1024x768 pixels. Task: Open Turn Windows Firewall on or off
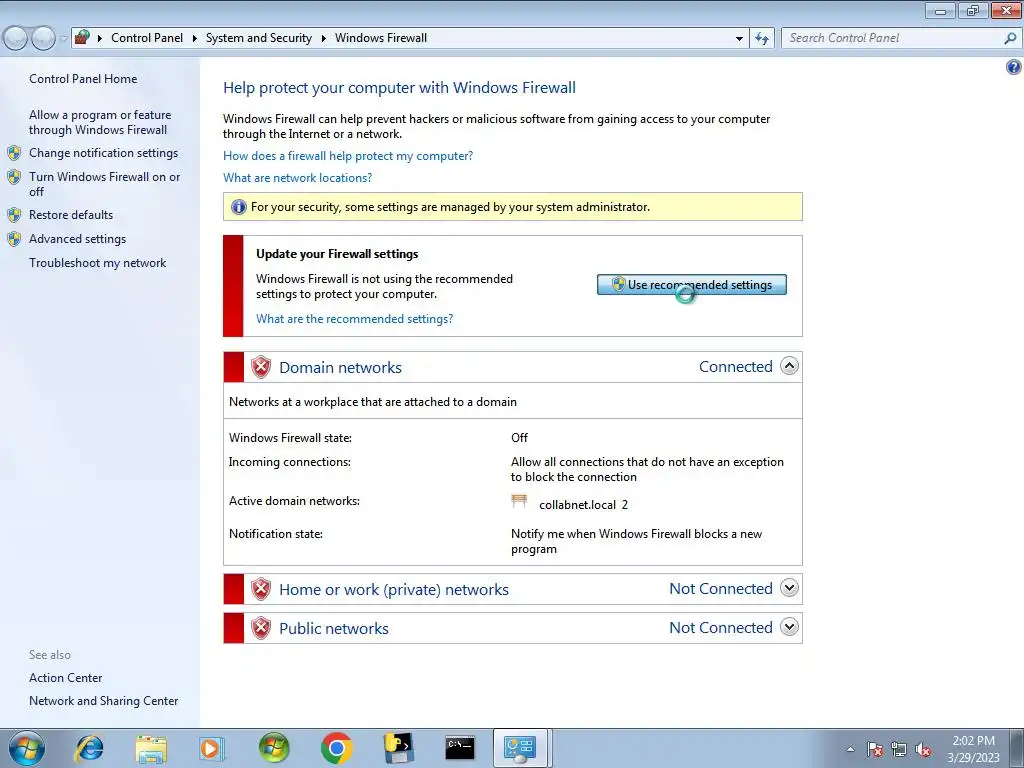point(104,184)
